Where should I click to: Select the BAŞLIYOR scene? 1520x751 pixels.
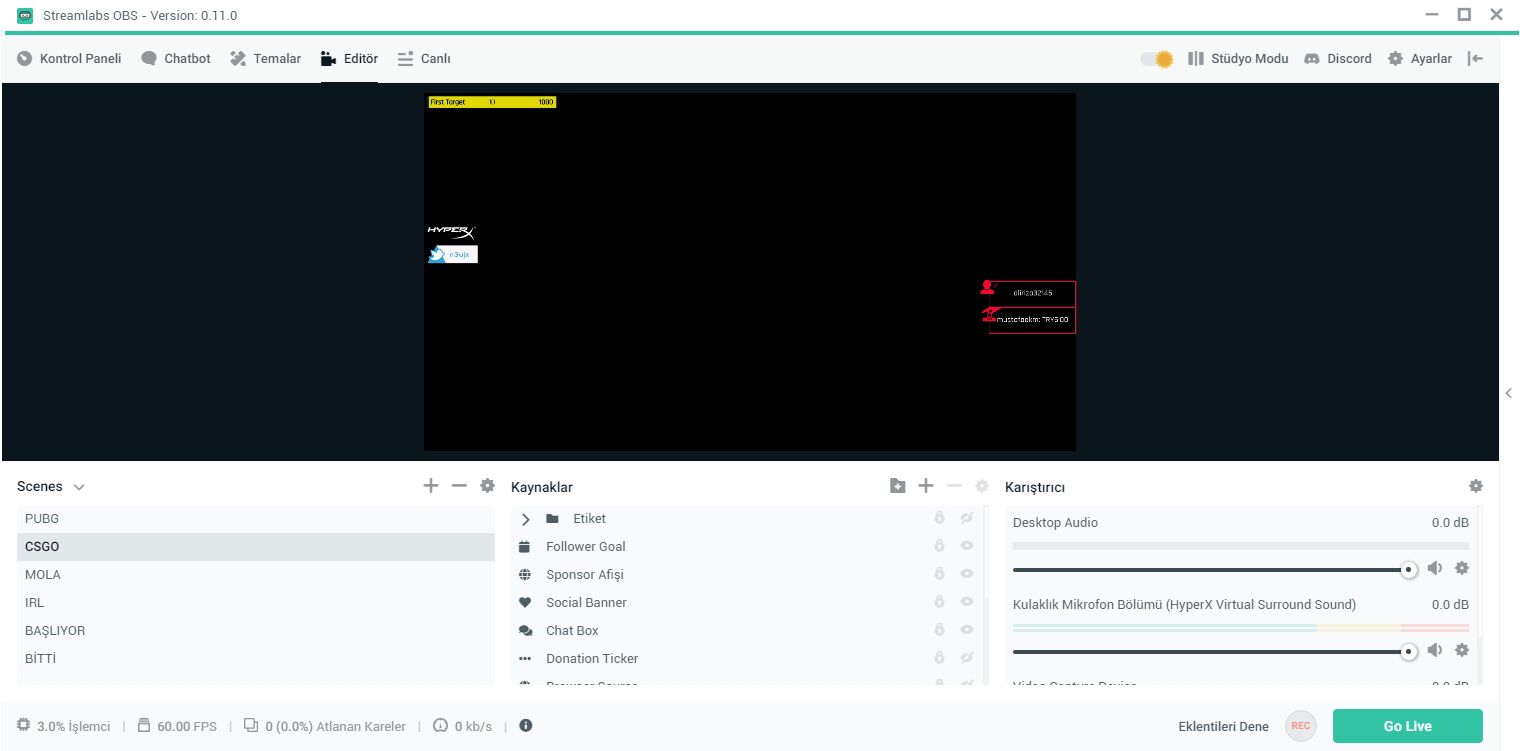(256, 631)
